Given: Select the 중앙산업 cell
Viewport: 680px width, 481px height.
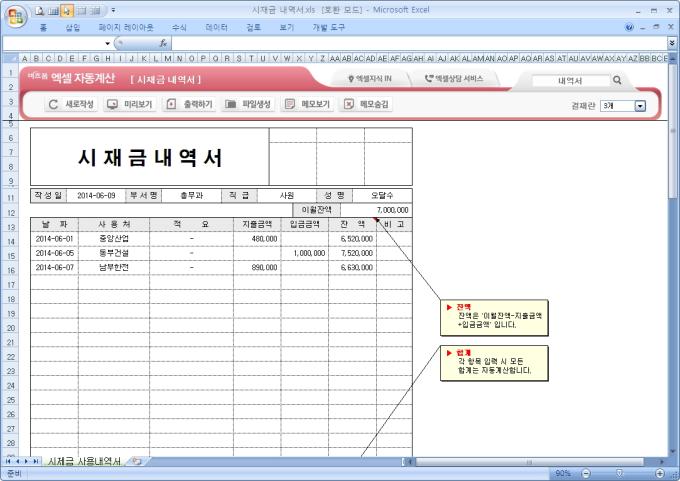Looking at the screenshot, I should (x=114, y=239).
